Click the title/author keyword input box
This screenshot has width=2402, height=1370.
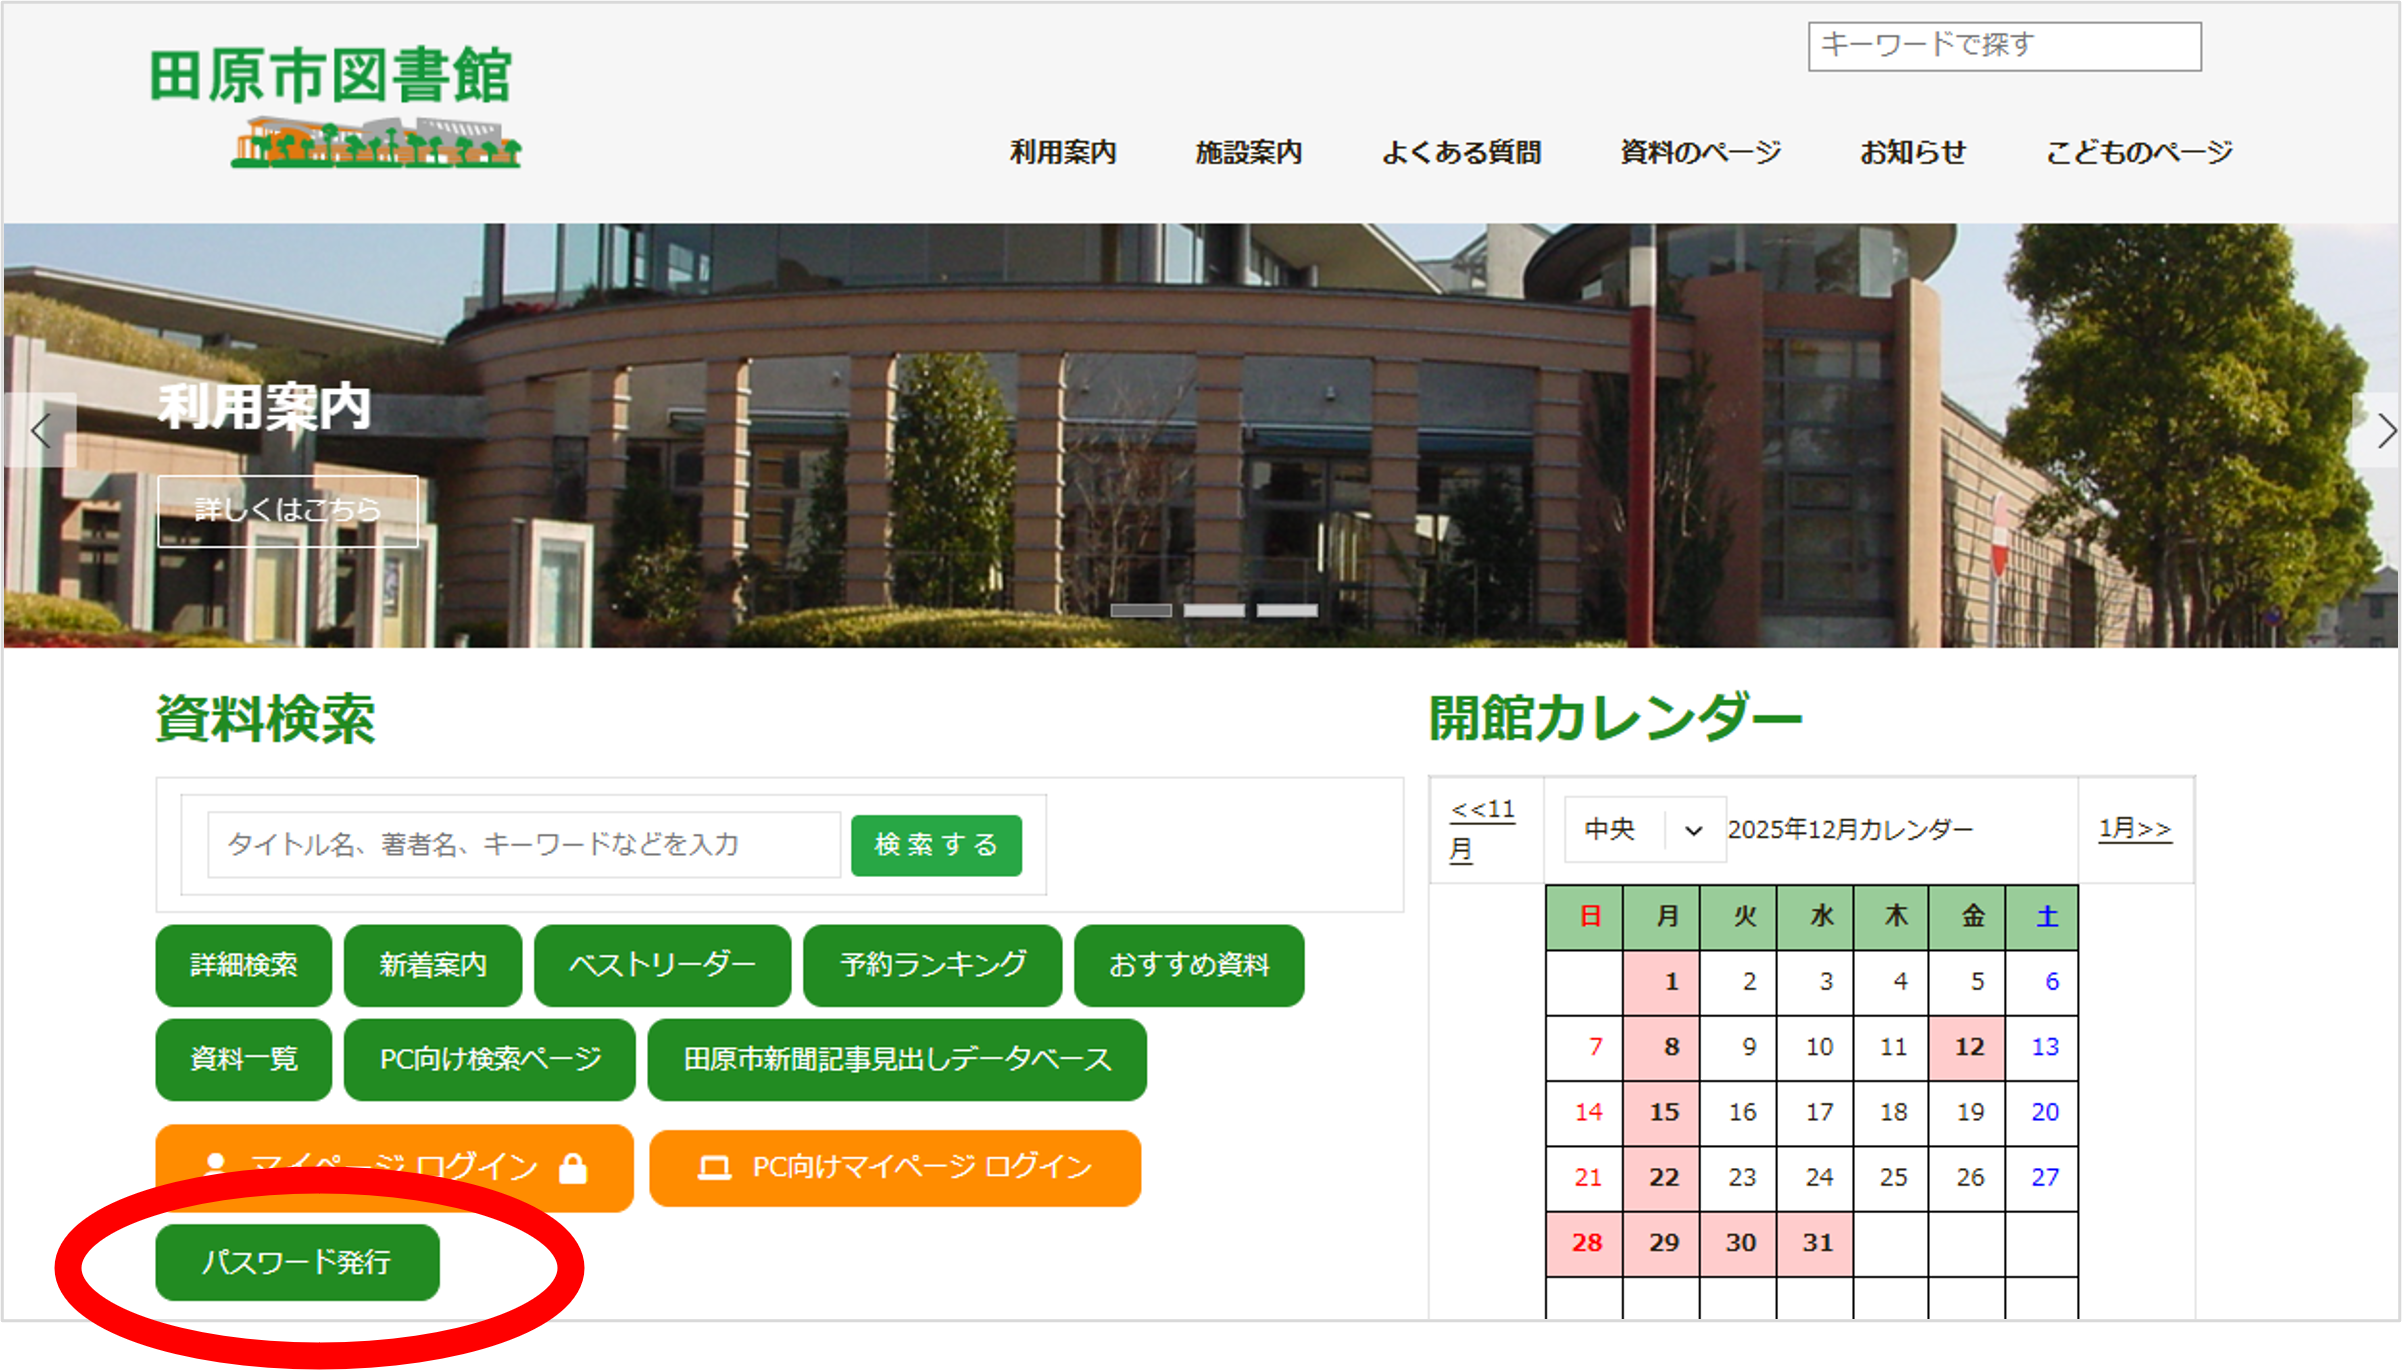523,845
